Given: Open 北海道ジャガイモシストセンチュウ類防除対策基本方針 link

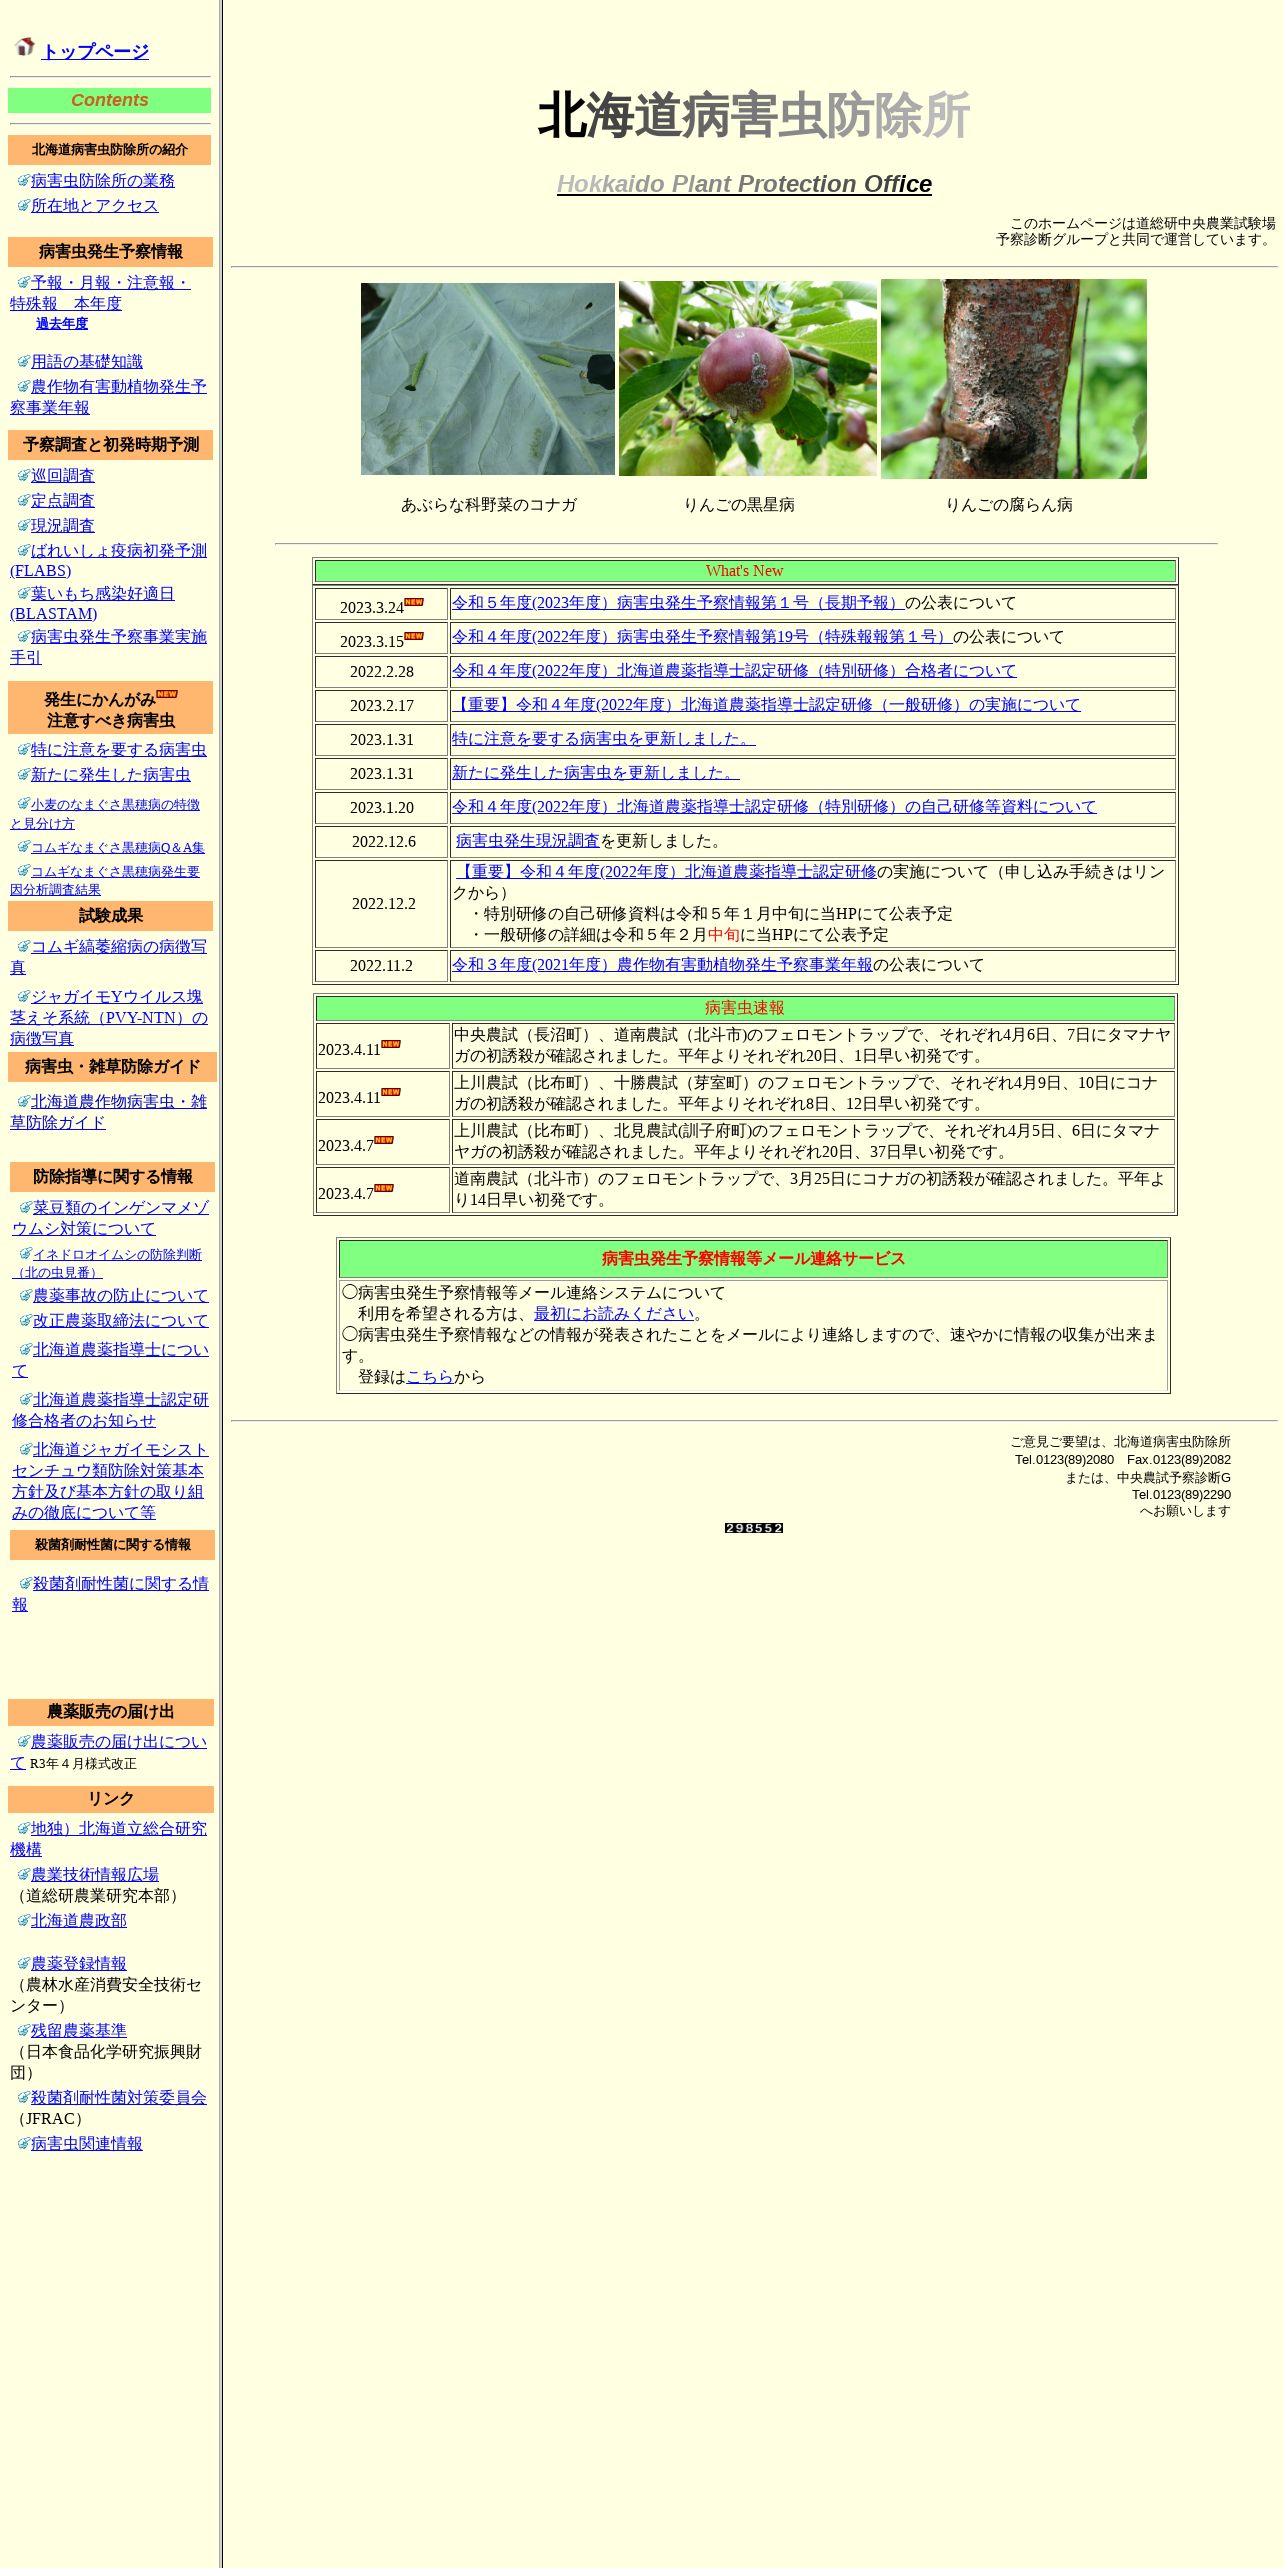Looking at the screenshot, I should click(x=110, y=1481).
